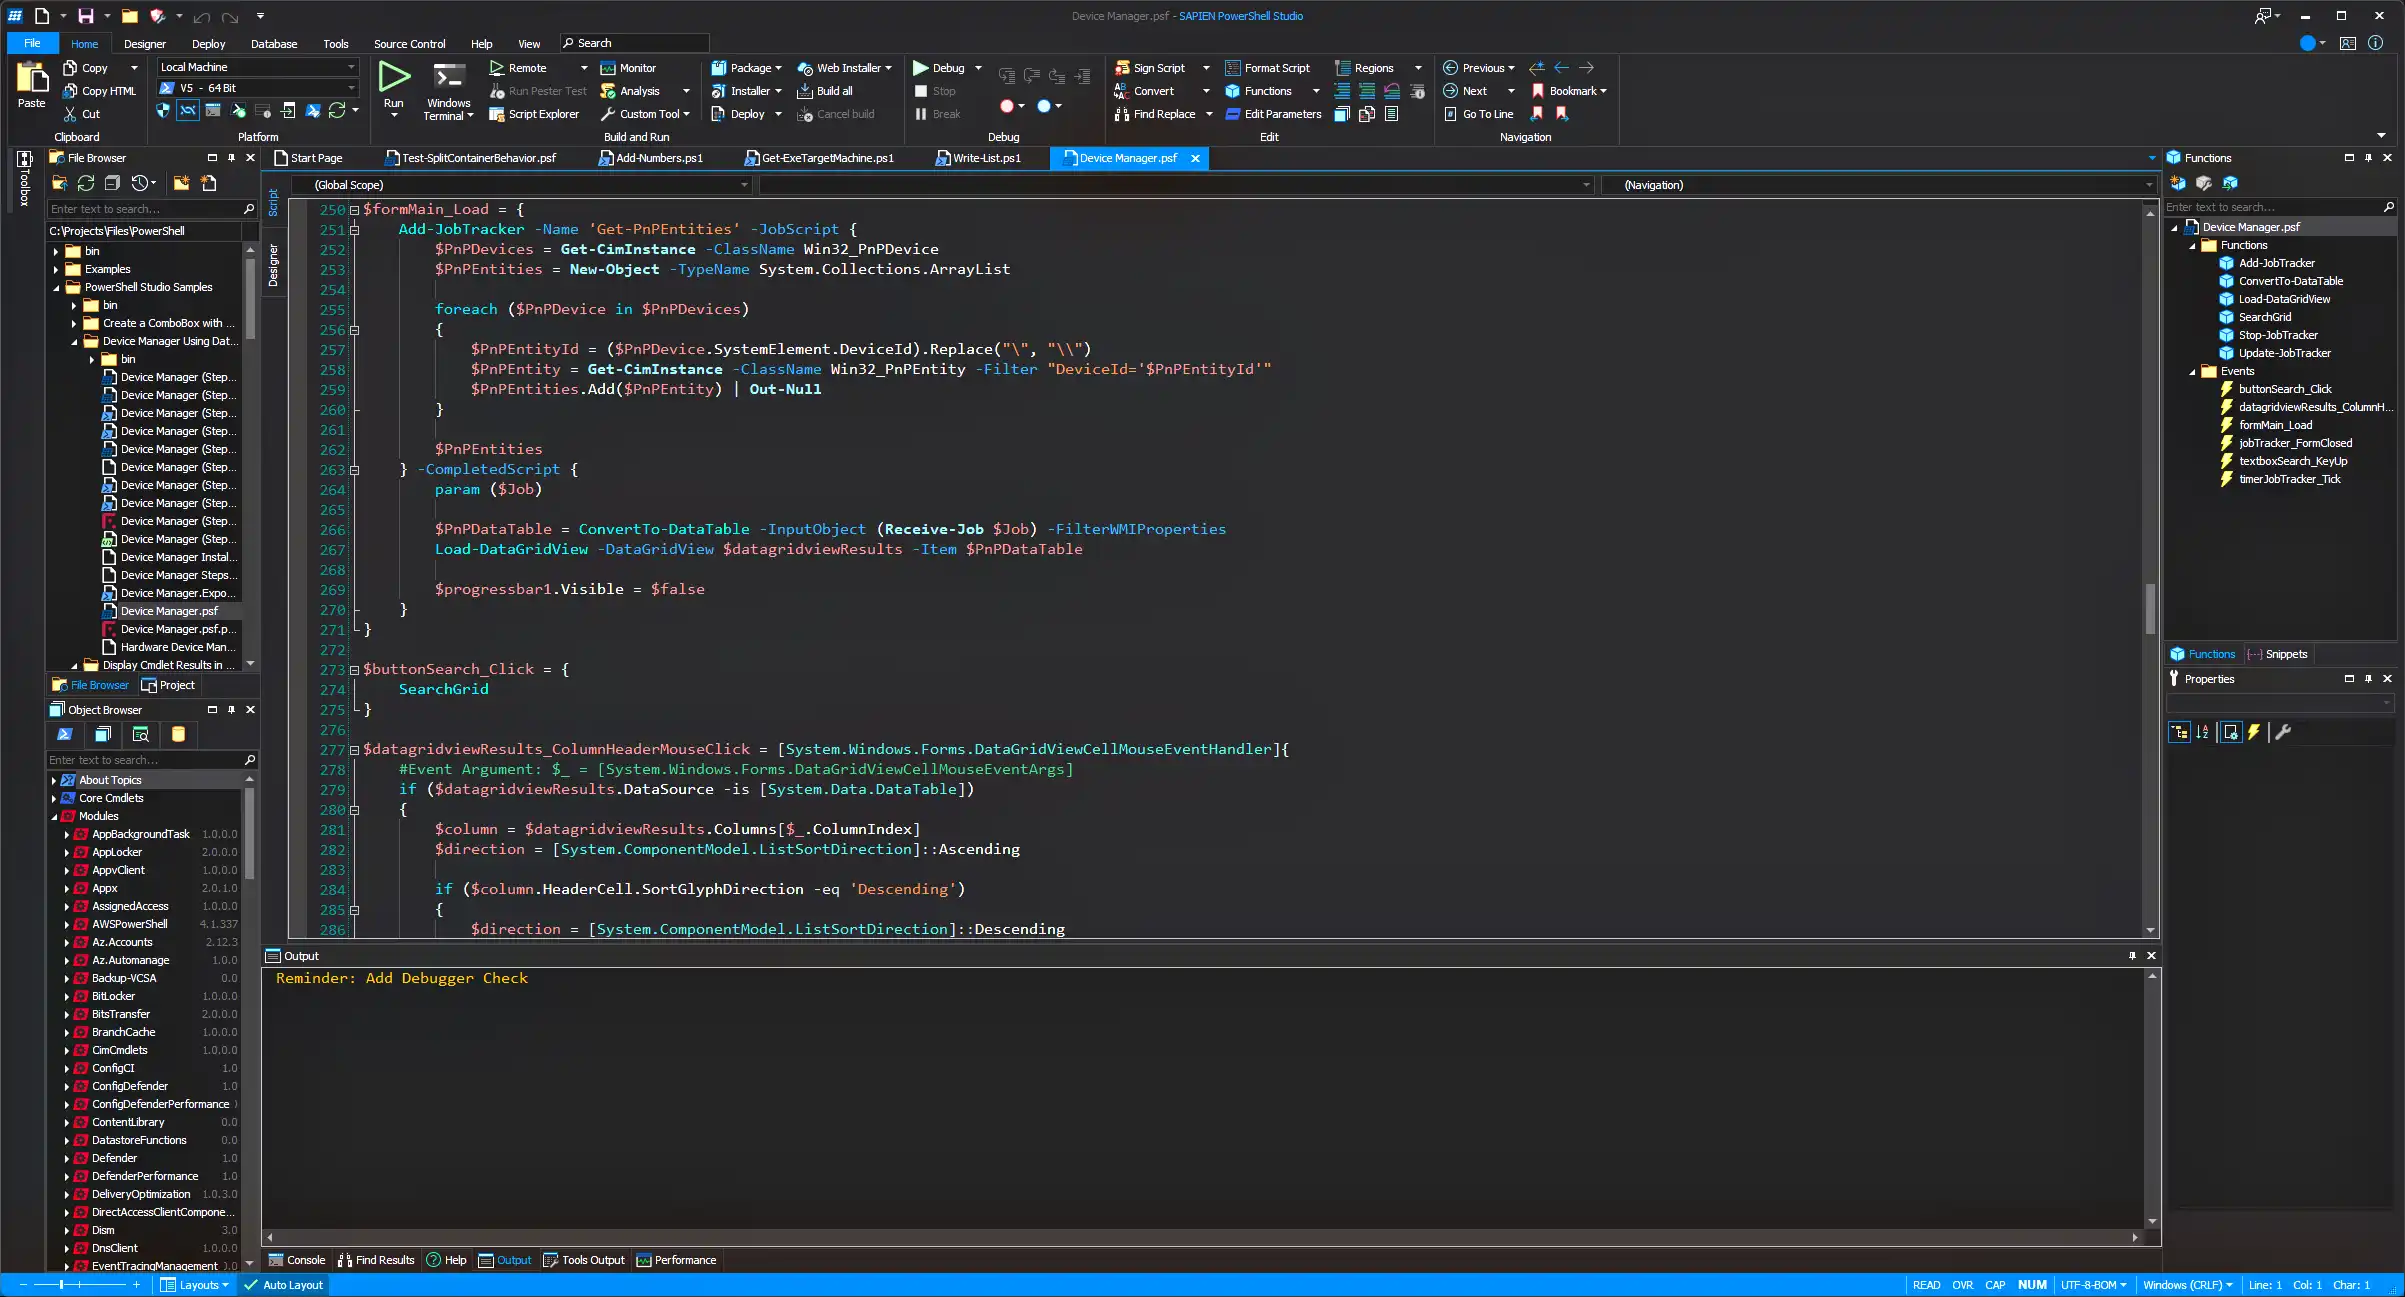Screen dimensions: 2405x1297
Task: Open the Package dropdown arrow
Action: [778, 68]
